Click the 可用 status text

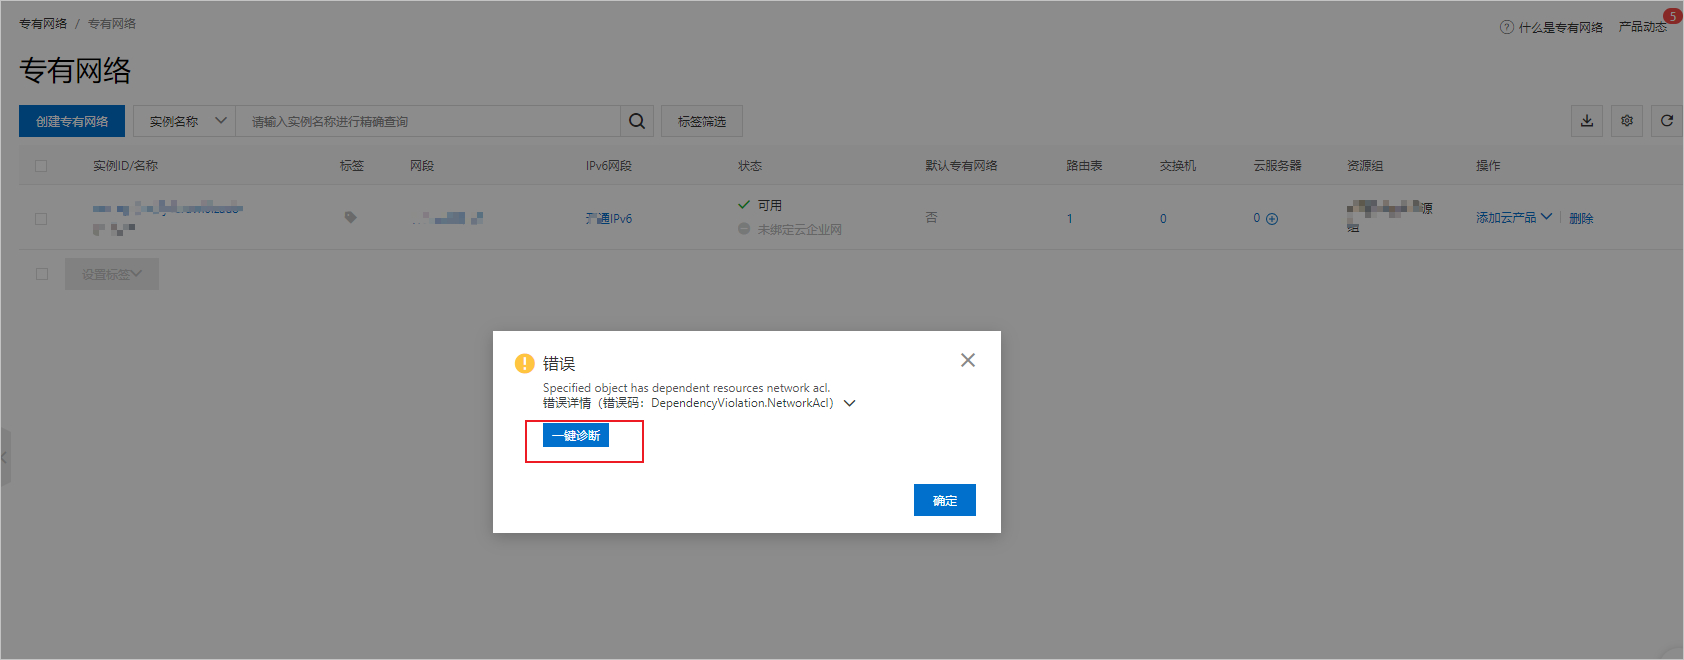[769, 205]
